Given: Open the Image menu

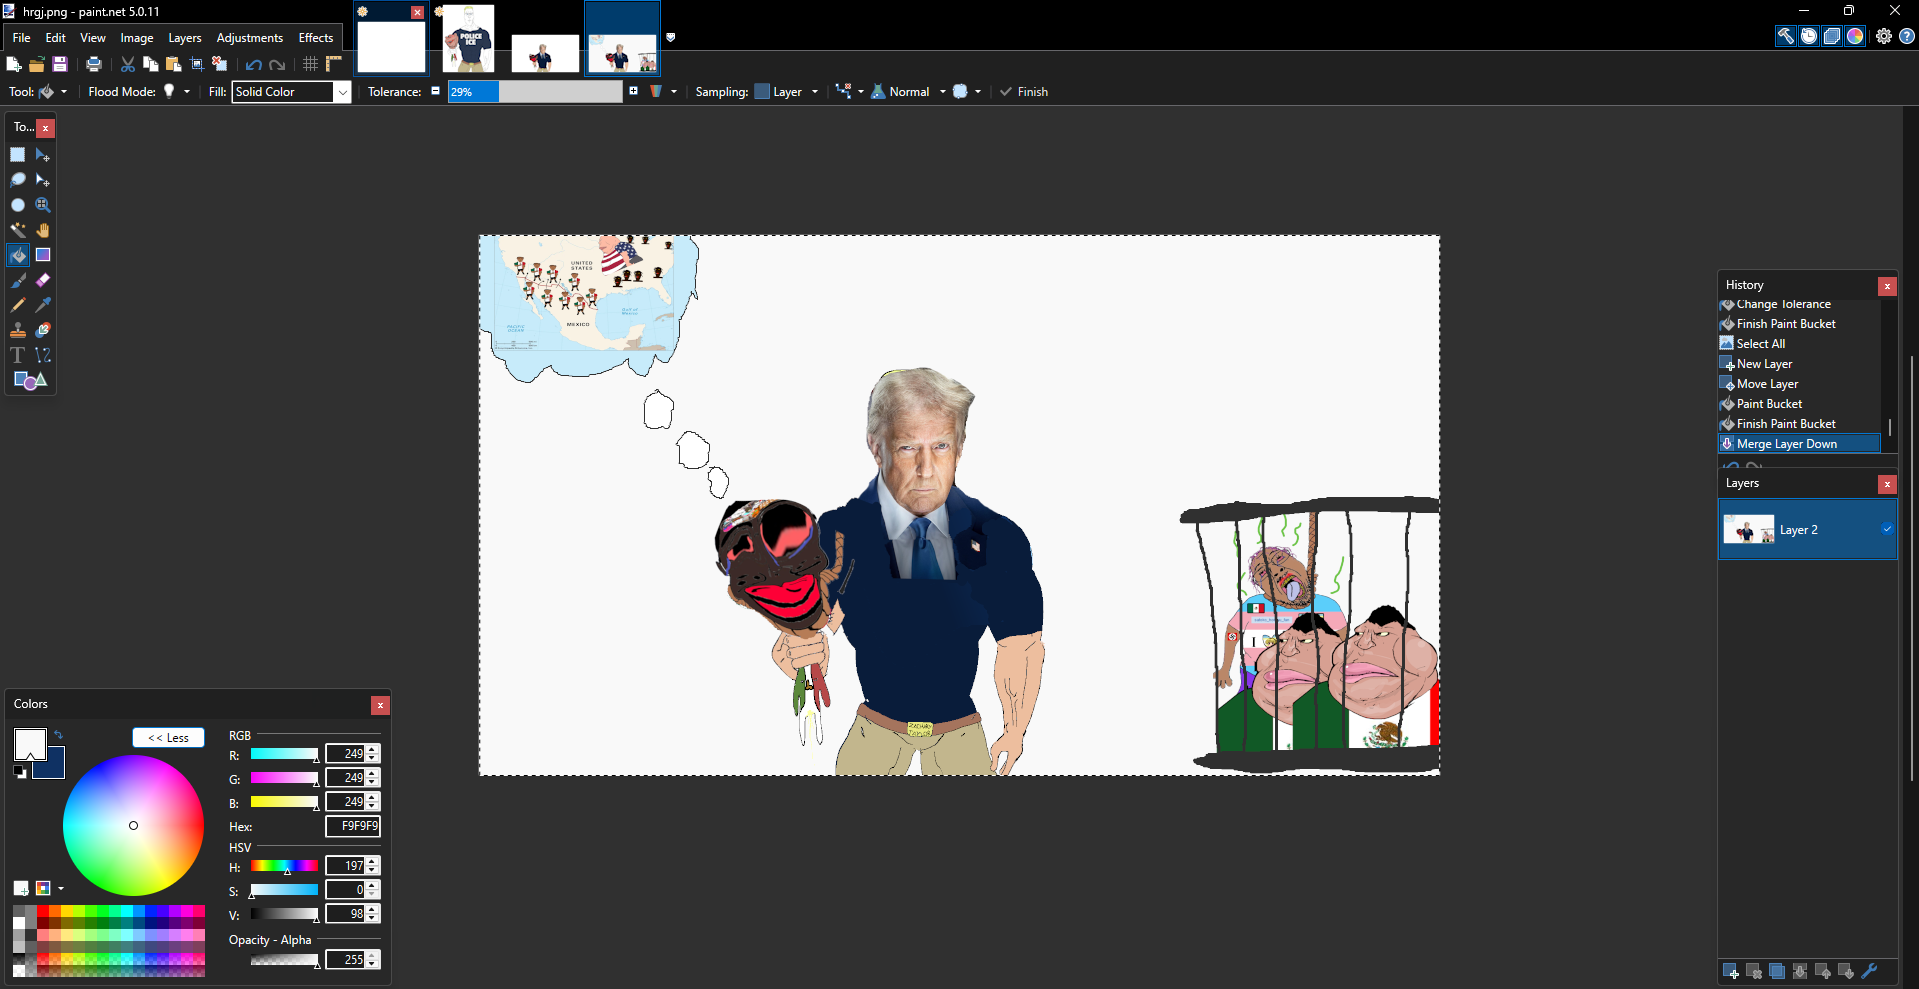Looking at the screenshot, I should 137,38.
